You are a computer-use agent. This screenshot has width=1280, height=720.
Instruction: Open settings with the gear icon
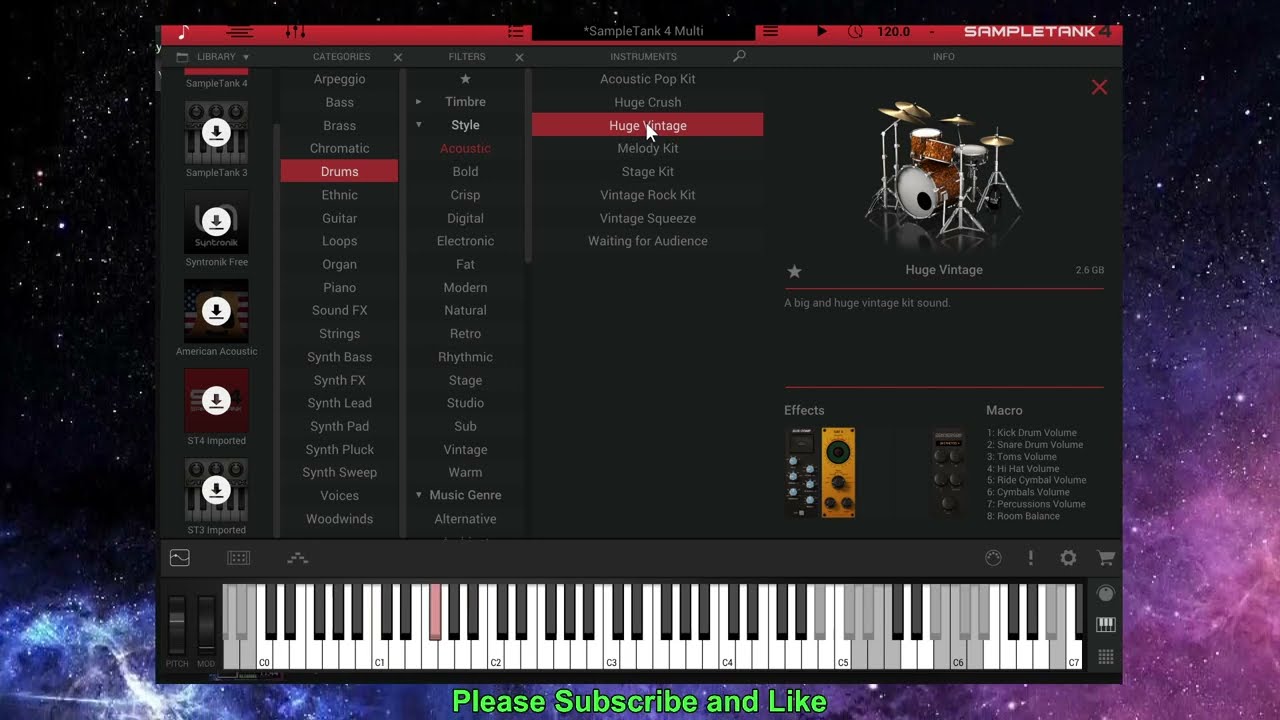pos(1068,558)
